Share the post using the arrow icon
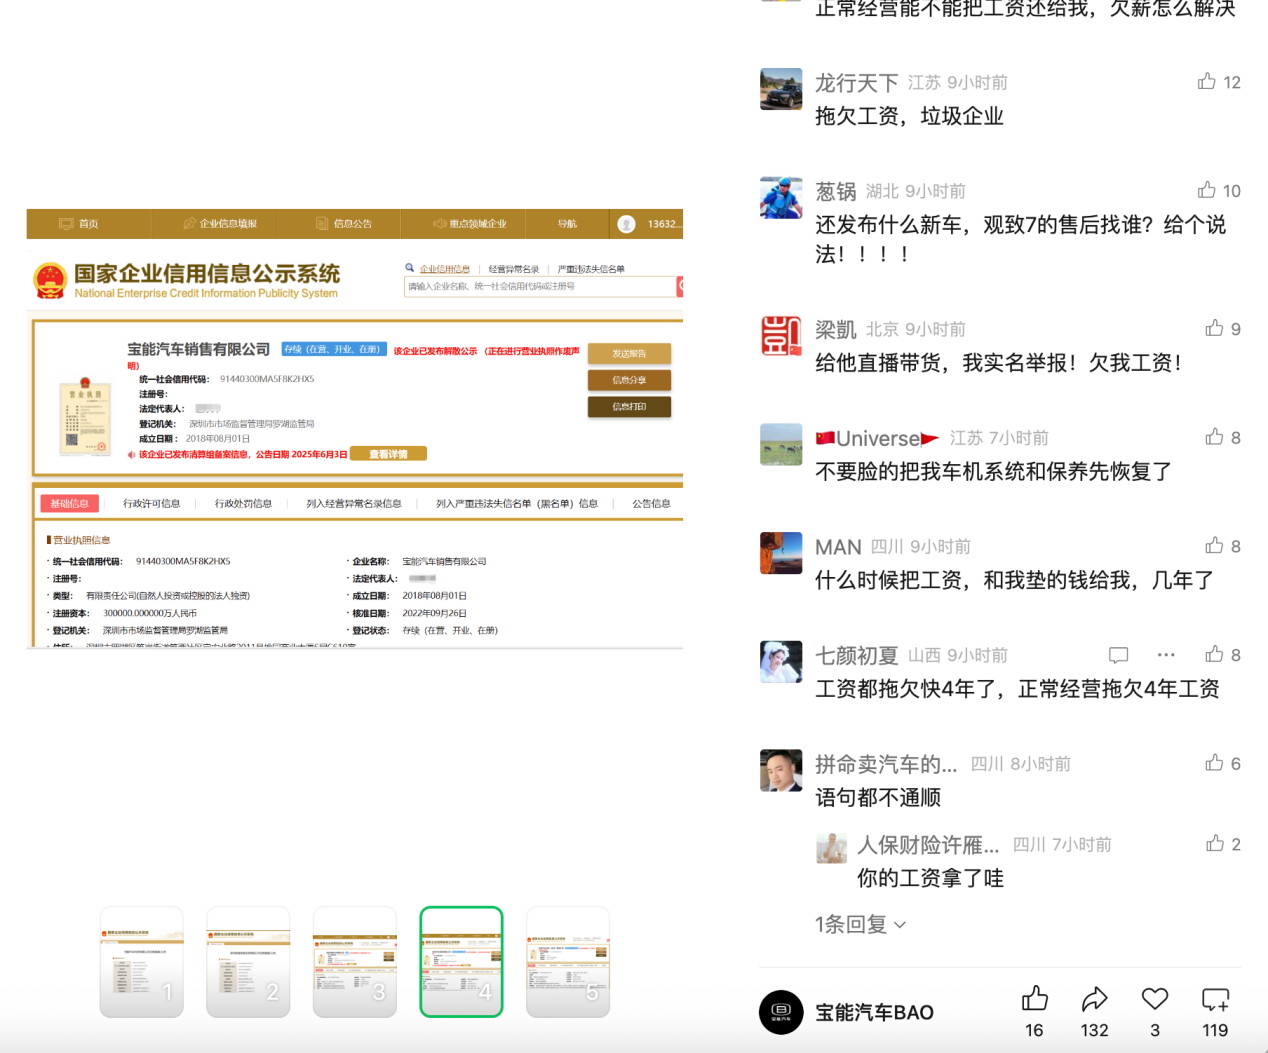 pyautogui.click(x=1095, y=998)
